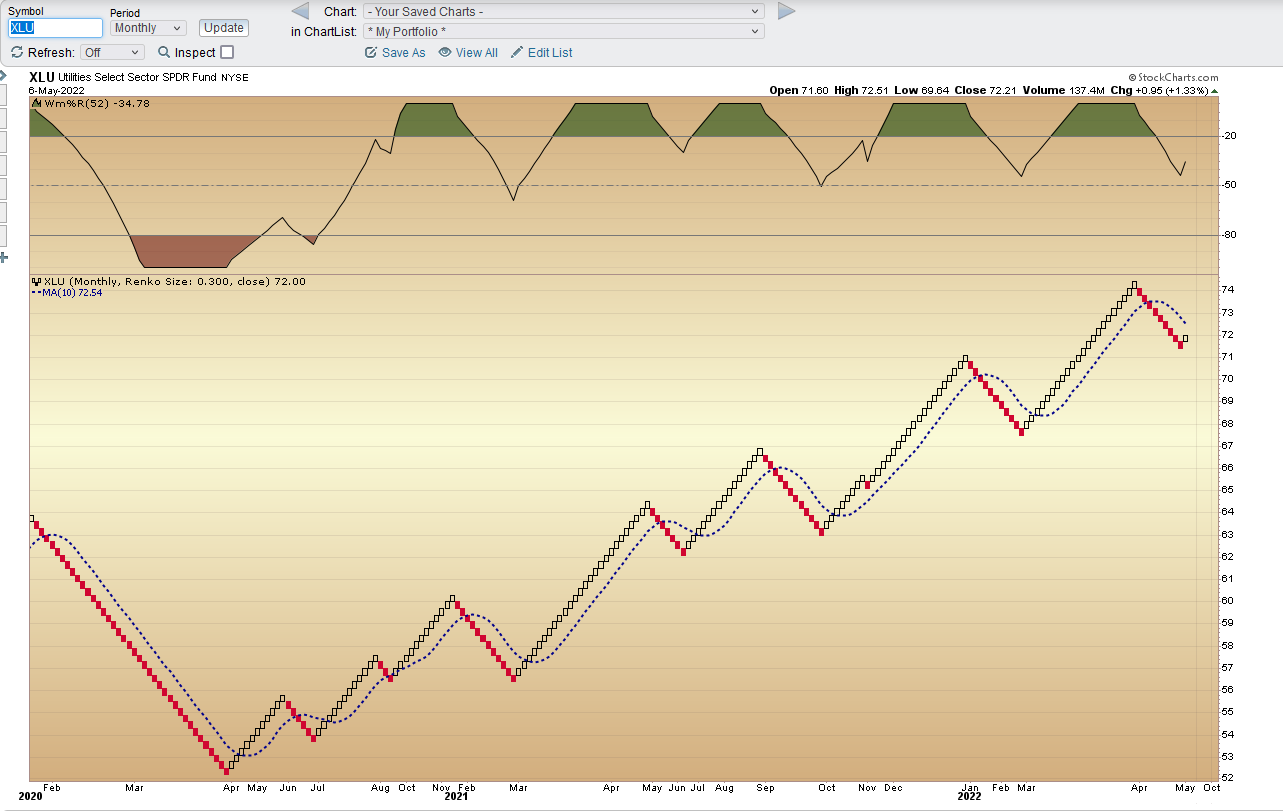
Task: Open the Period dropdown showing Monthly
Action: [148, 28]
